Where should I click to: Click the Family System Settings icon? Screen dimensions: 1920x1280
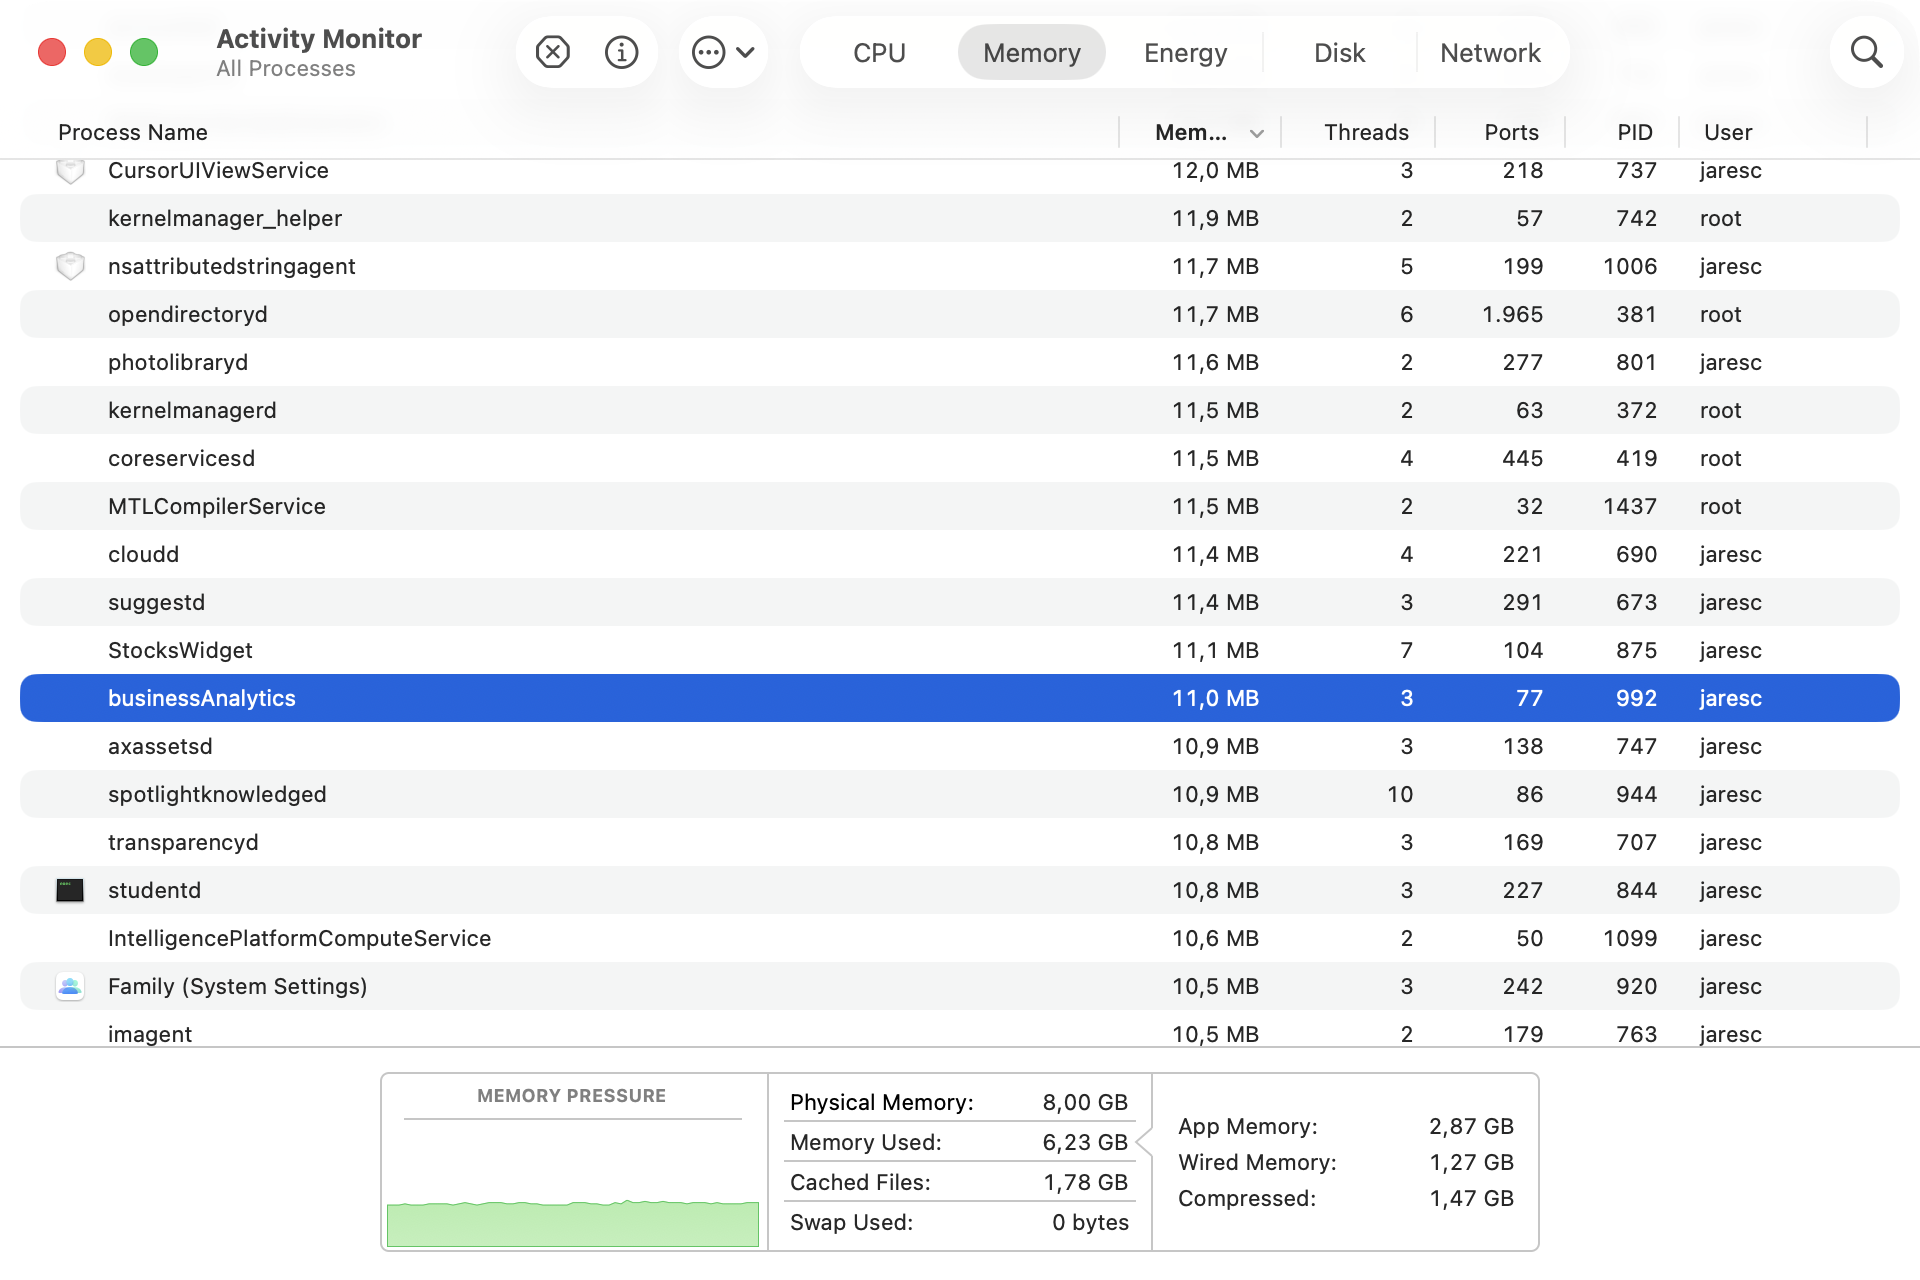coord(70,986)
